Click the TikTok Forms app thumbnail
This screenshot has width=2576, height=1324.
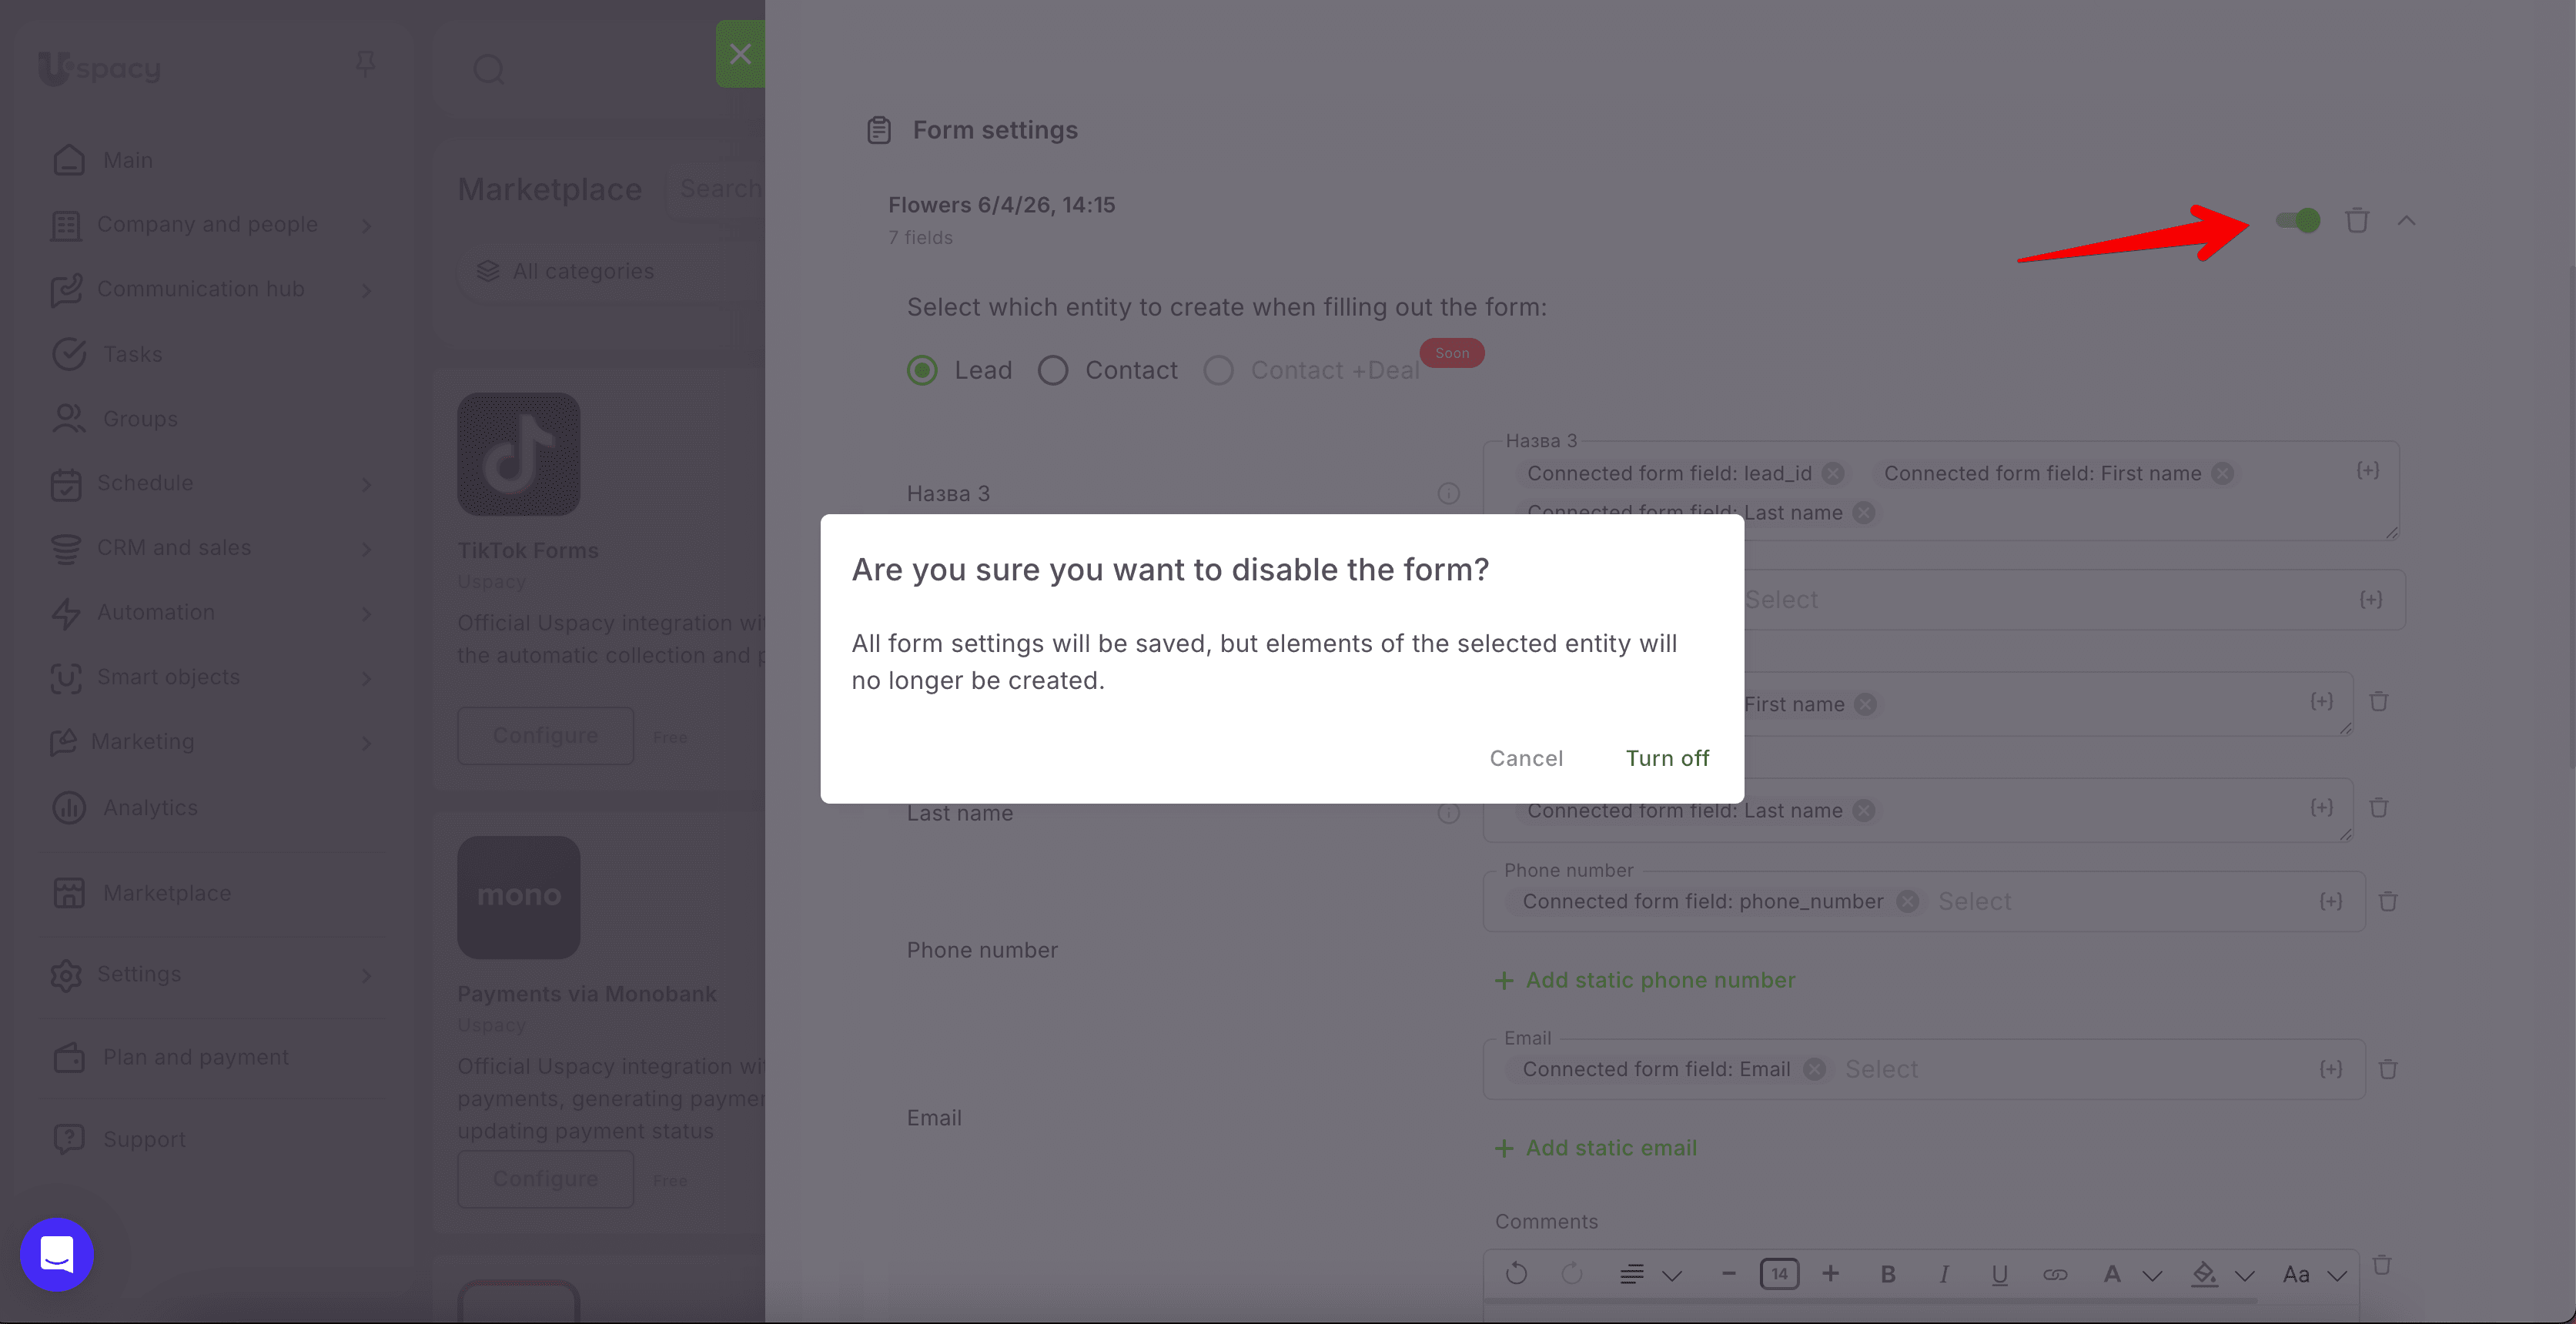519,454
